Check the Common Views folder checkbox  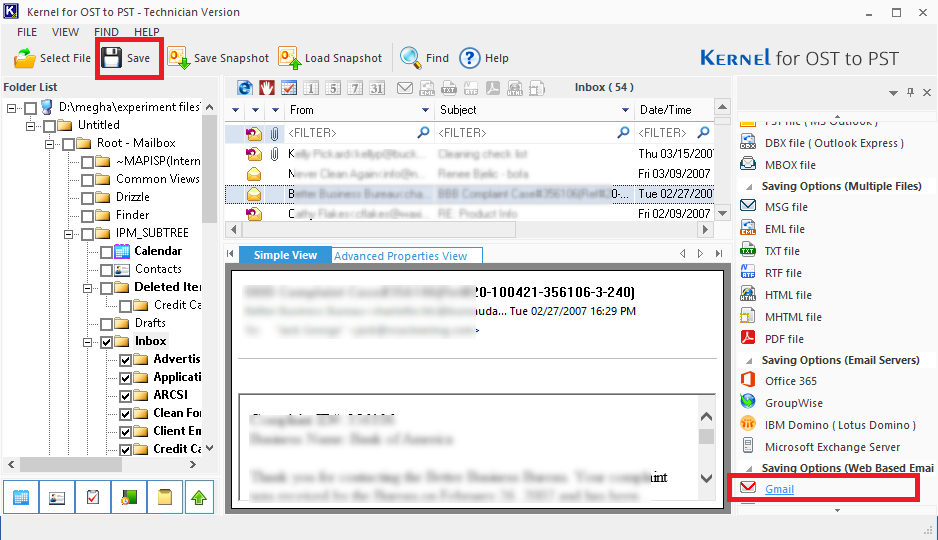point(87,180)
